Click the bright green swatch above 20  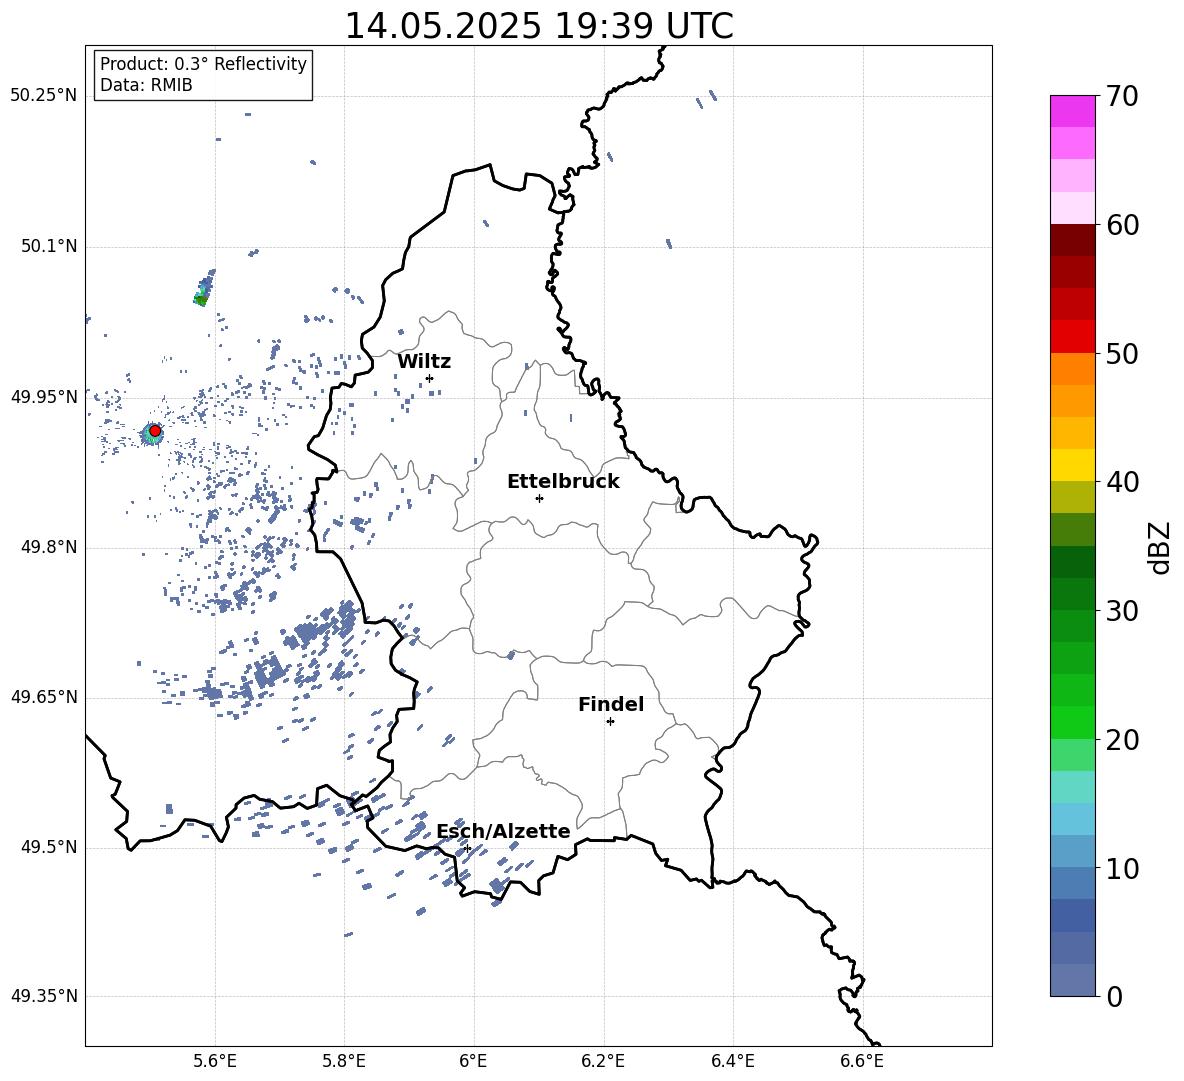tap(1072, 722)
